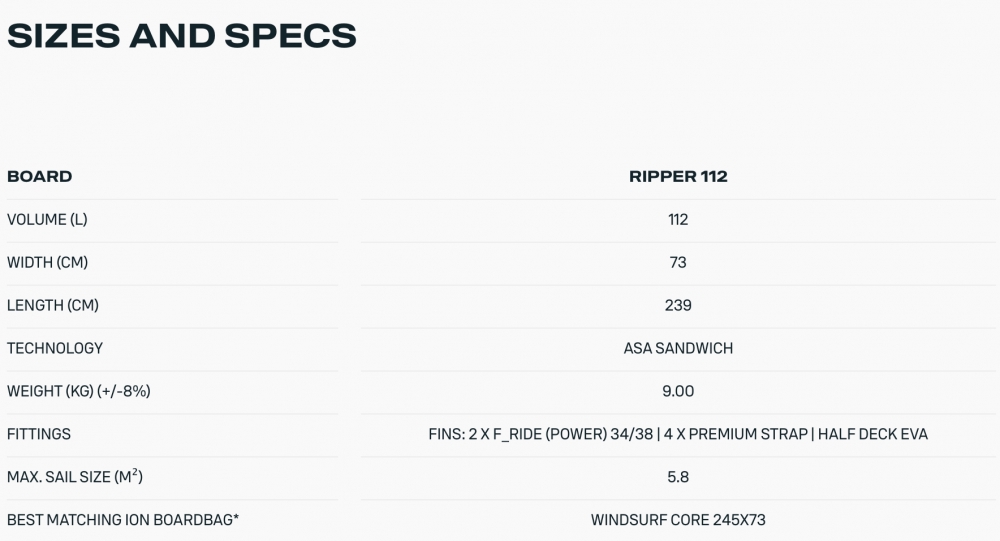Click the max sail size value 5.8
This screenshot has width=1000, height=541.
pyautogui.click(x=678, y=478)
